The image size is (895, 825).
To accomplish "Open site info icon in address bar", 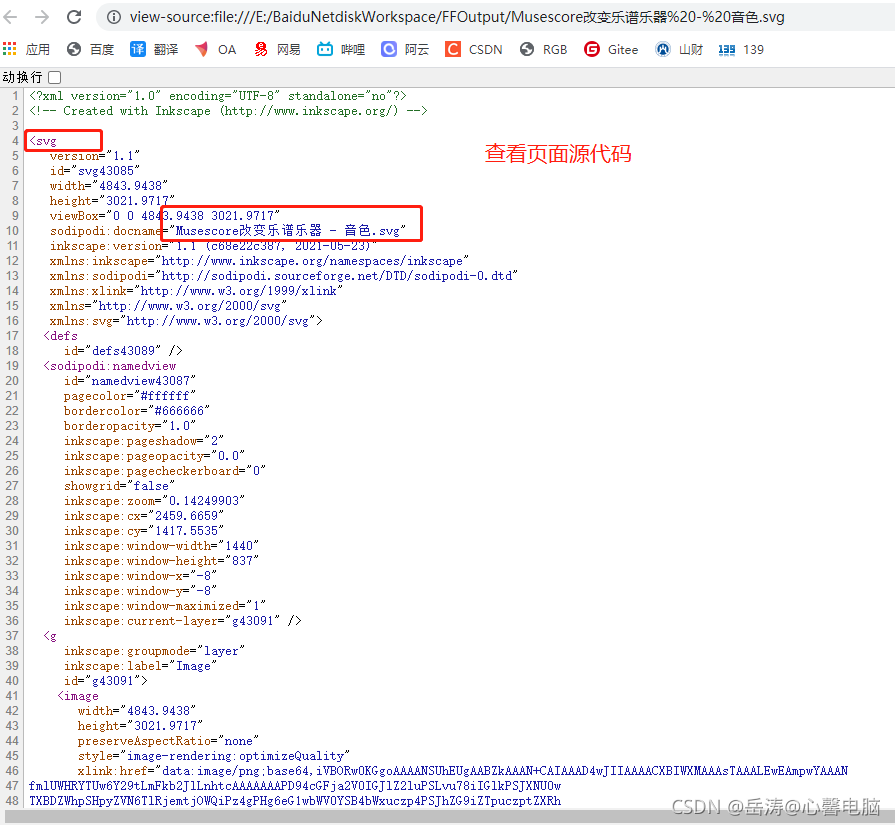I will click(114, 17).
